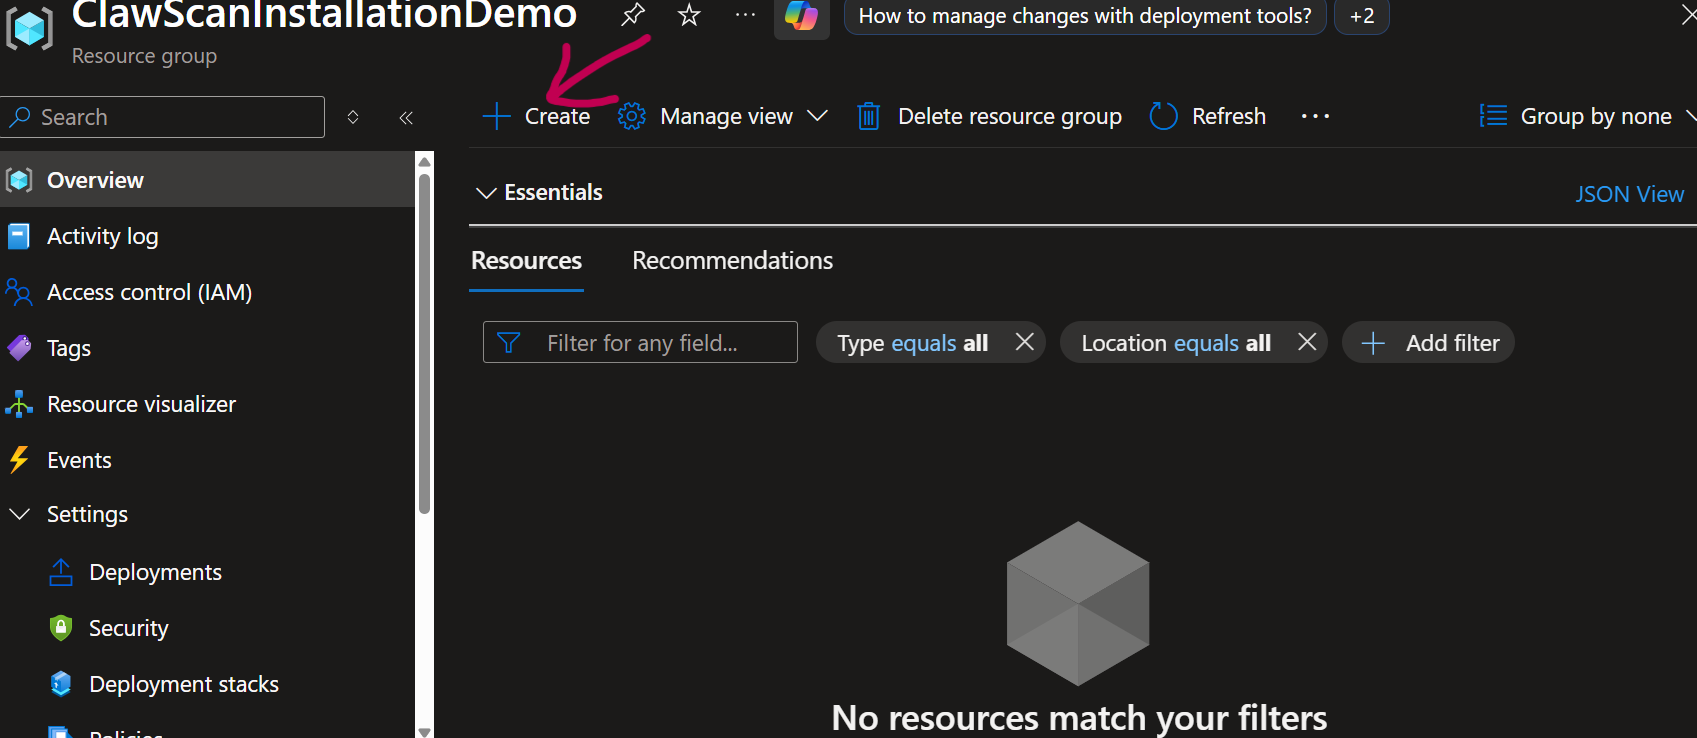This screenshot has height=738, width=1697.
Task: Click the Security shield icon
Action: click(61, 628)
